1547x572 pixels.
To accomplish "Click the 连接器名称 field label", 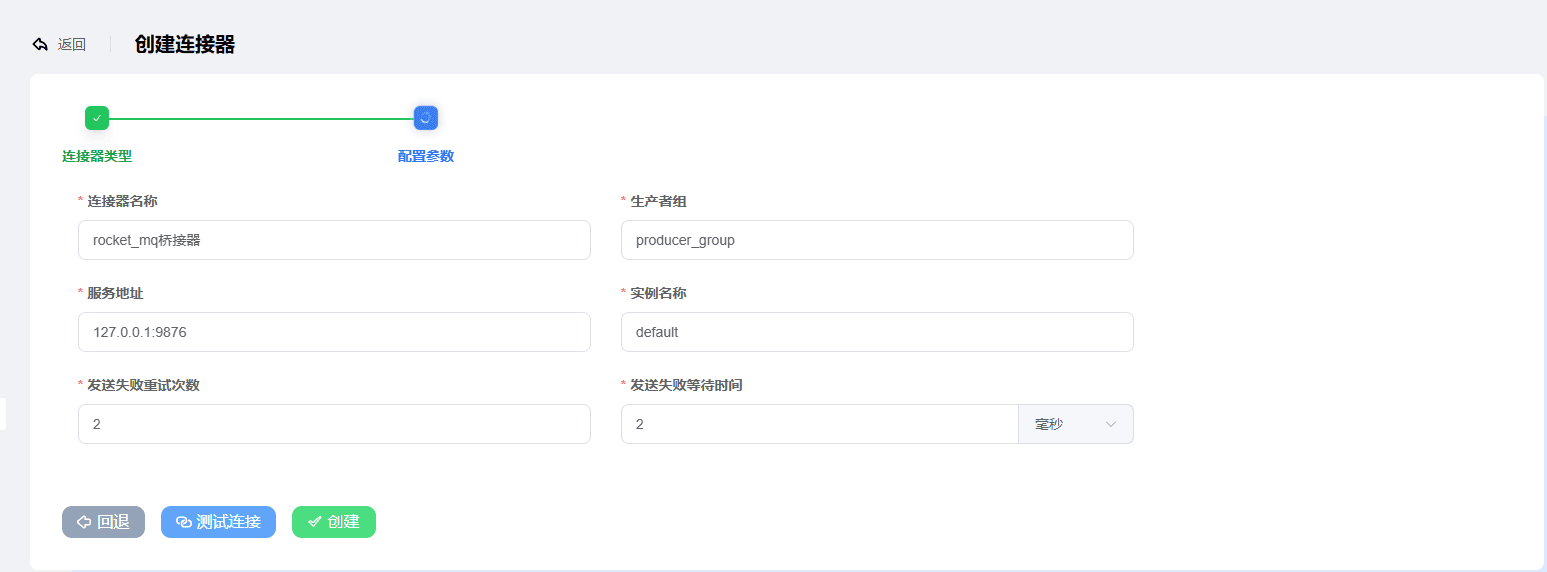I will [x=122, y=201].
